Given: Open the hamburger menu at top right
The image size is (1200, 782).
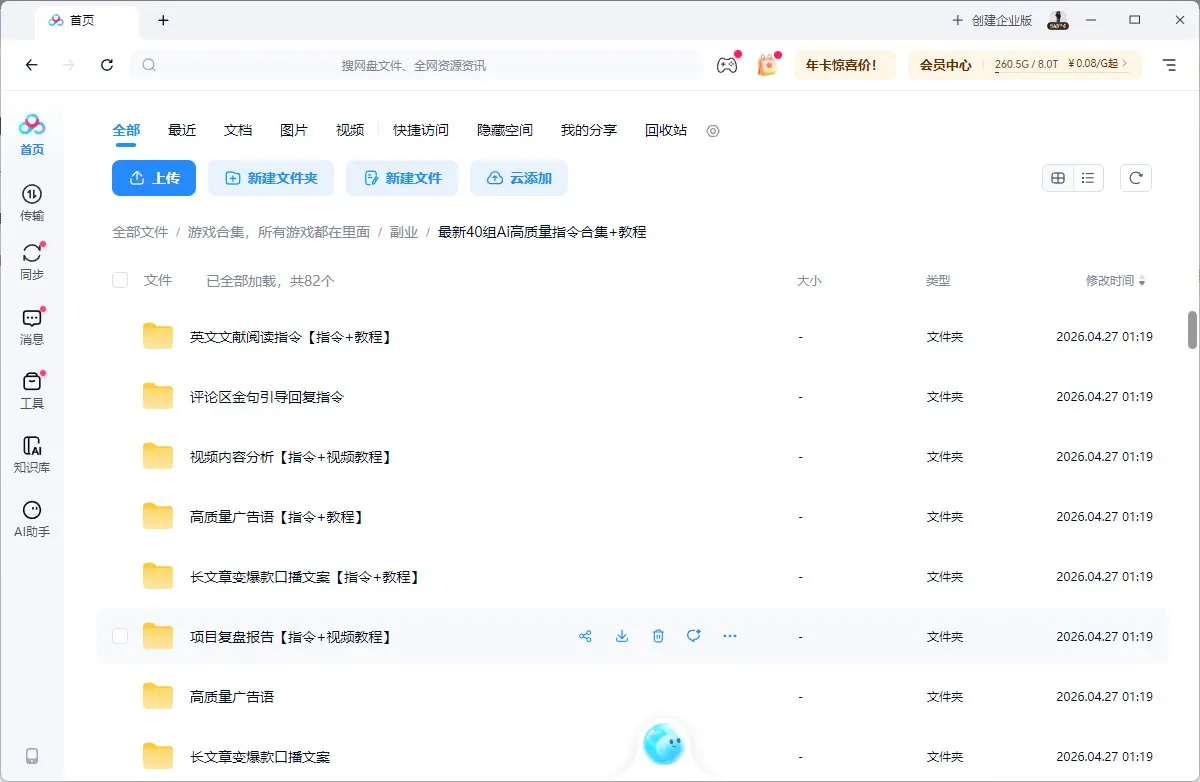Looking at the screenshot, I should click(1169, 64).
